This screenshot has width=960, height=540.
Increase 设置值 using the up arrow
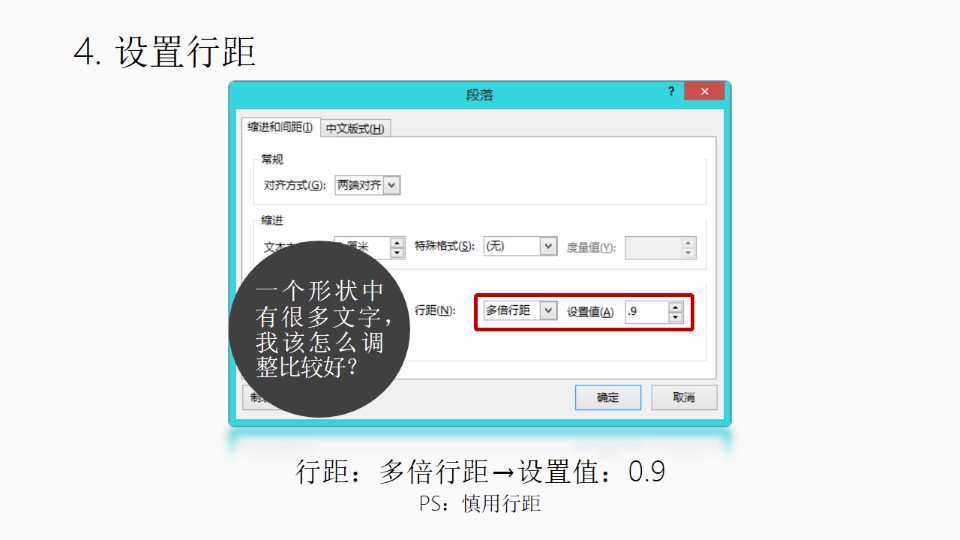click(675, 307)
